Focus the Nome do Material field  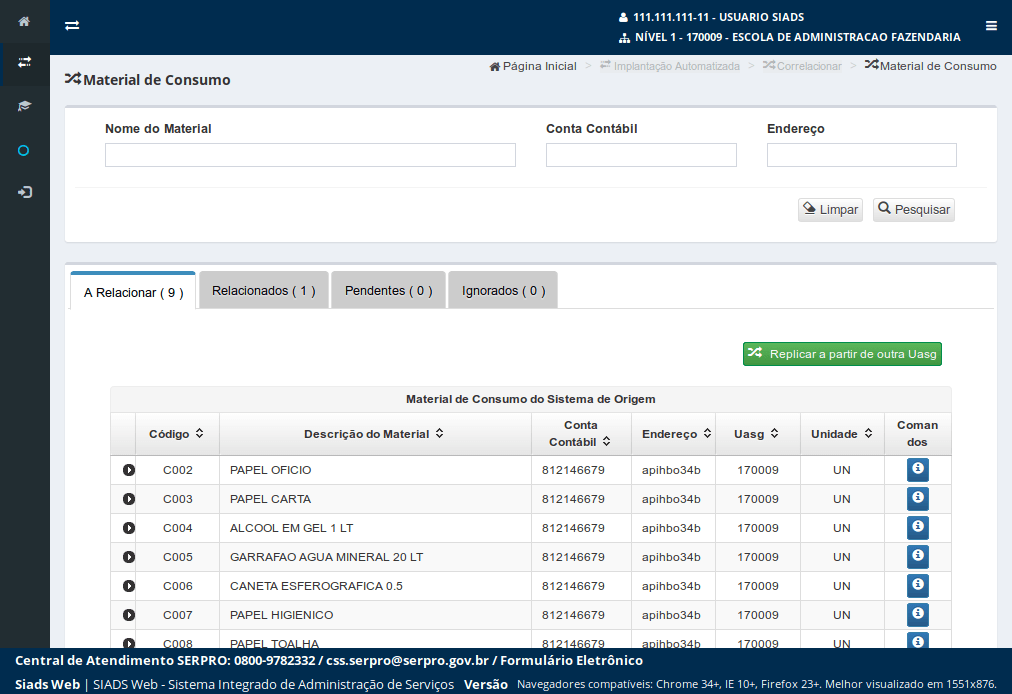coord(310,155)
